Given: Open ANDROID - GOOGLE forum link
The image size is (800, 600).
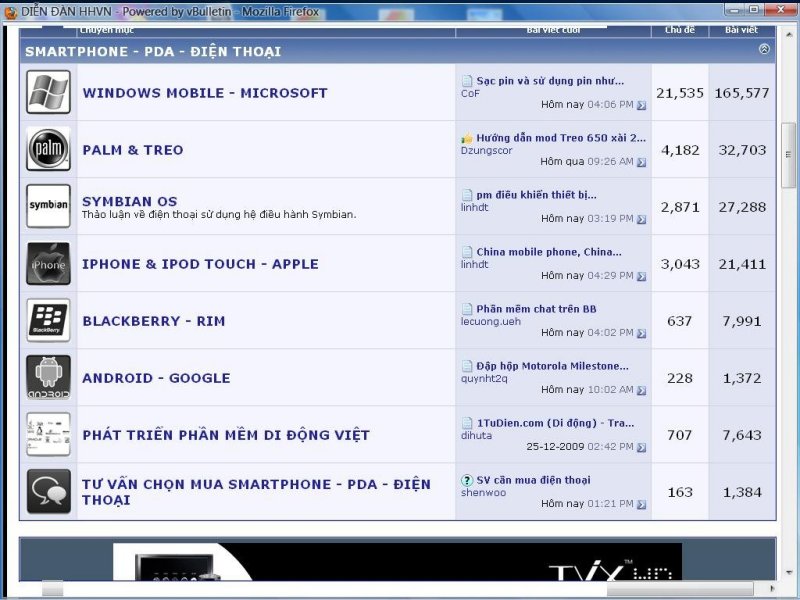Looking at the screenshot, I should coord(156,378).
